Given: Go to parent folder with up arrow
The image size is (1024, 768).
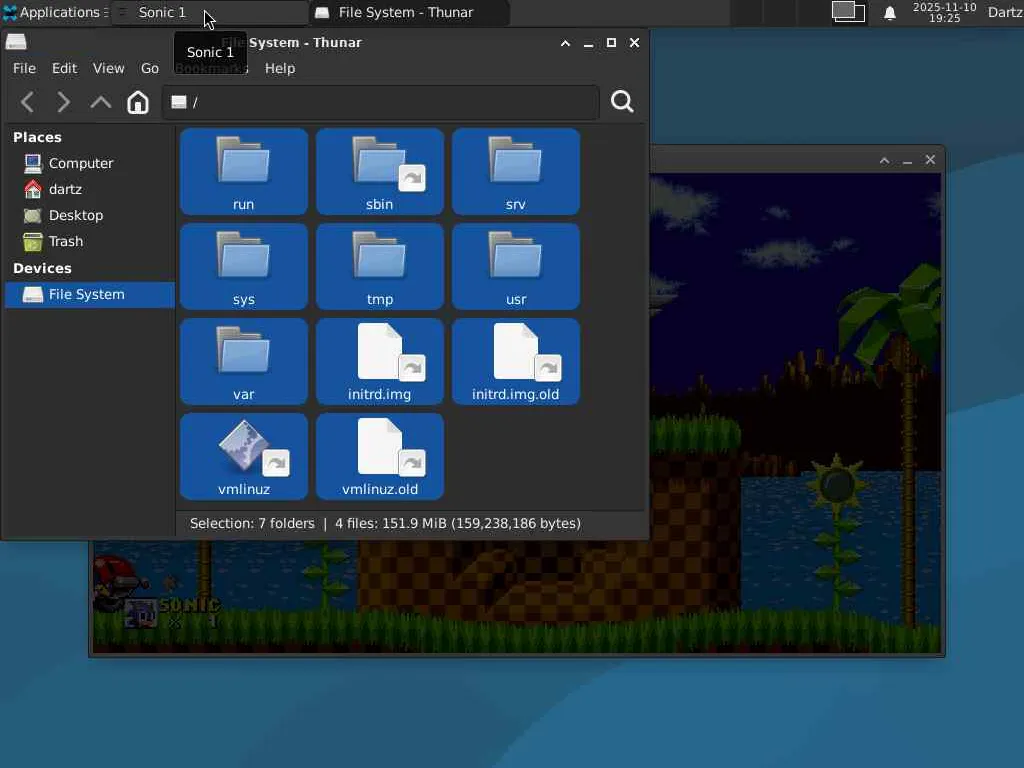Looking at the screenshot, I should [x=101, y=102].
